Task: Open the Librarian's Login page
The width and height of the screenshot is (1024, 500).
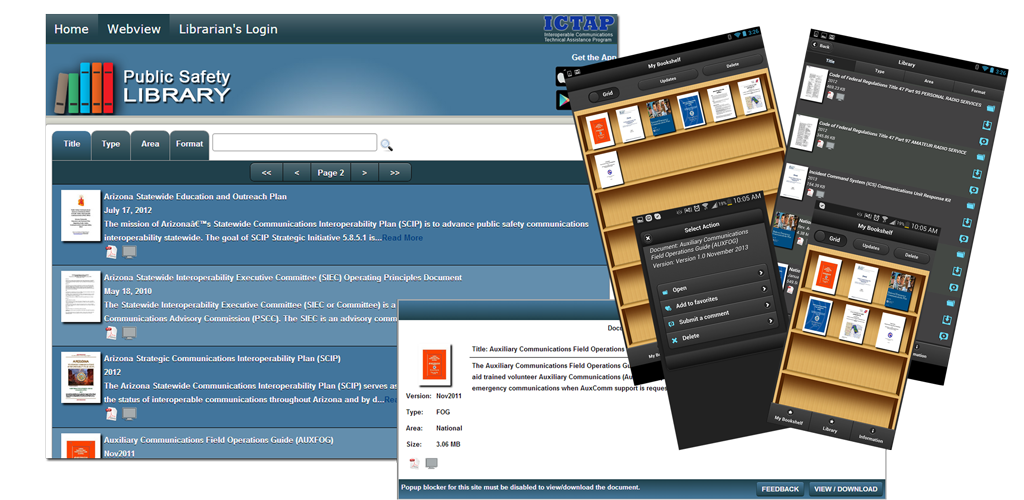Action: pyautogui.click(x=228, y=29)
